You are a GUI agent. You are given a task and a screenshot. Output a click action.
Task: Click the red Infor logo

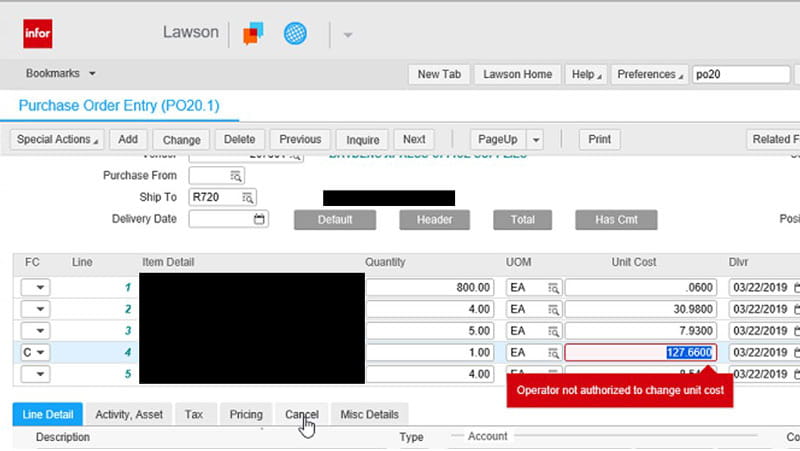(x=38, y=34)
